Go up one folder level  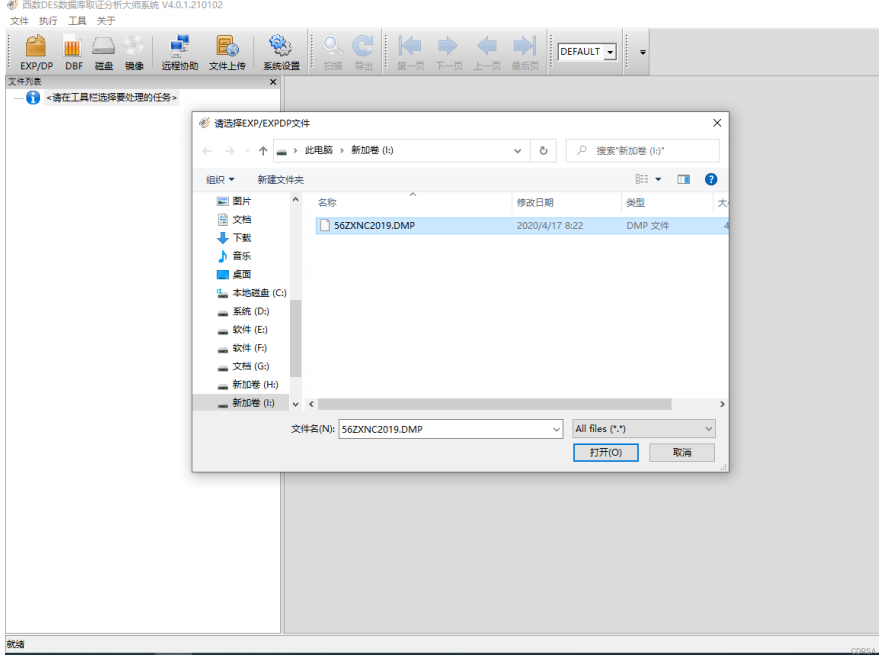coord(263,151)
